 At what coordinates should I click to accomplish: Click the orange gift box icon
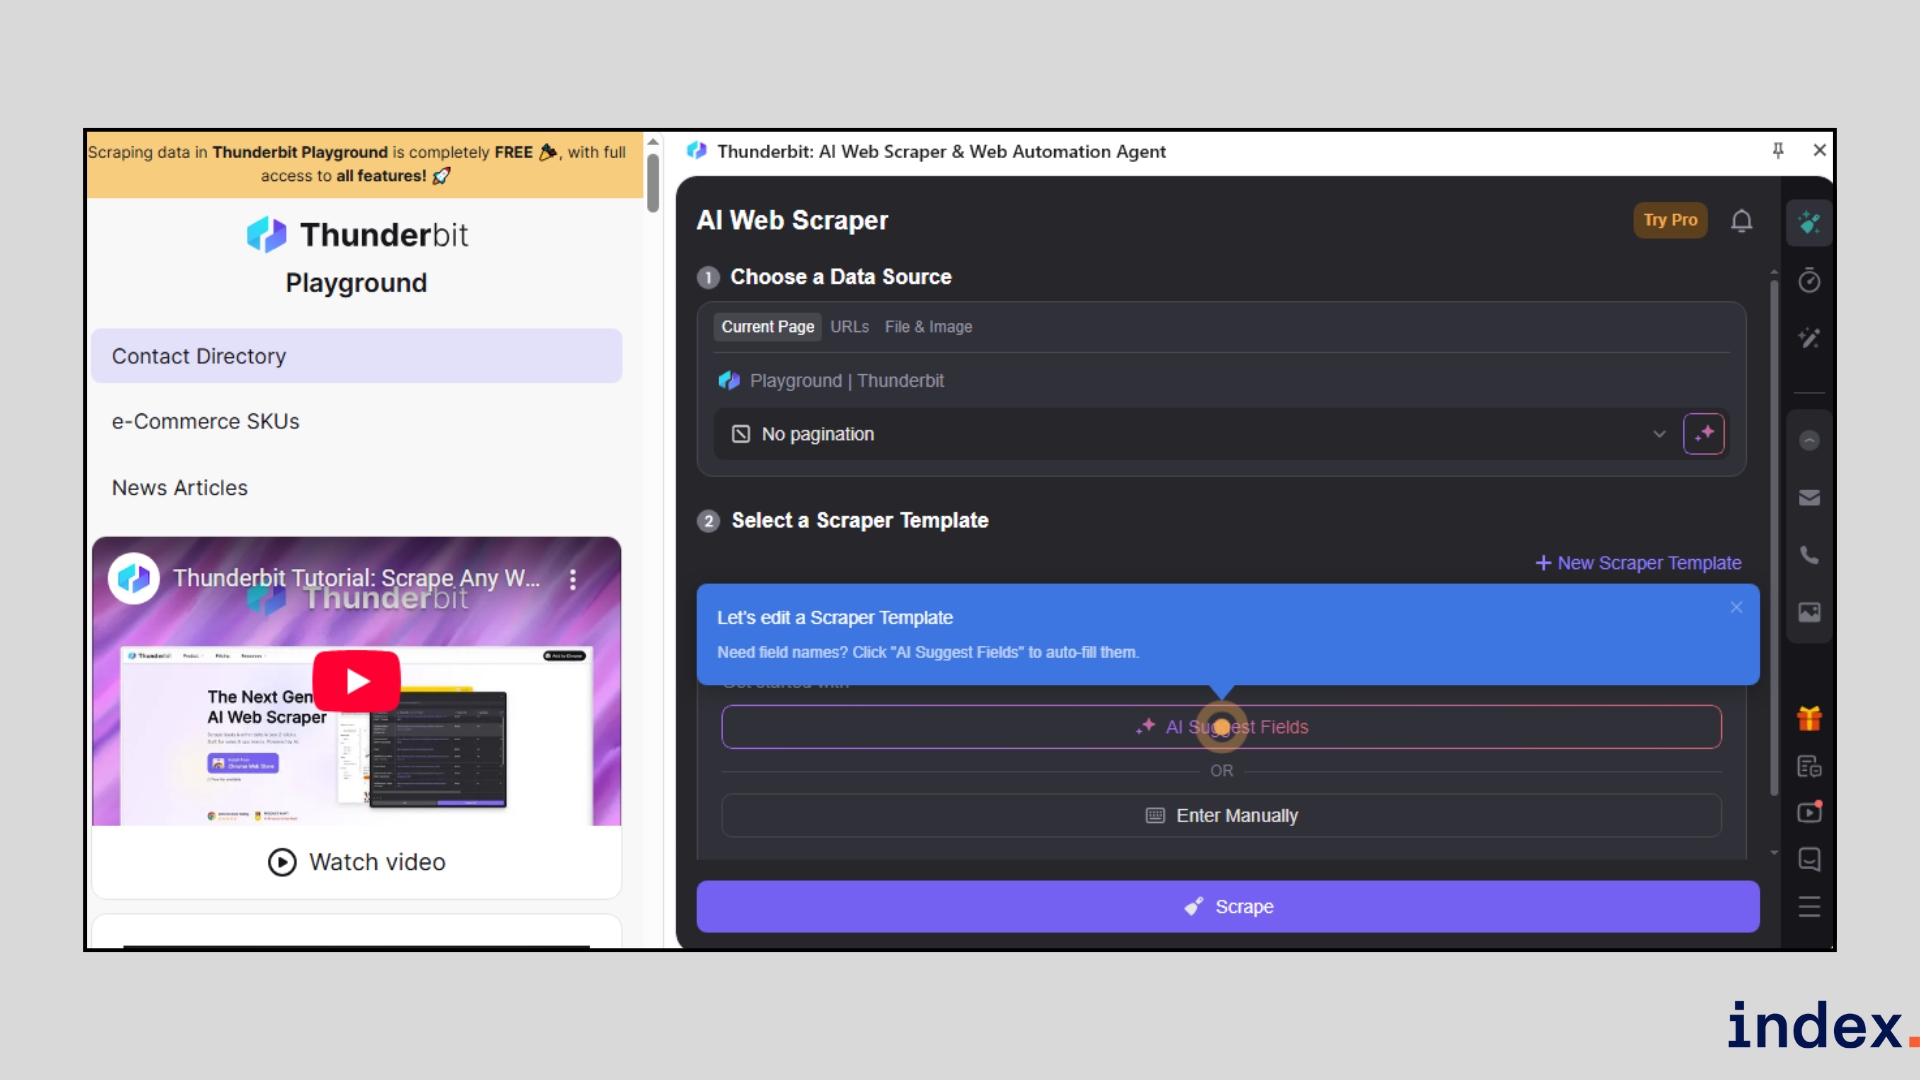click(x=1809, y=718)
